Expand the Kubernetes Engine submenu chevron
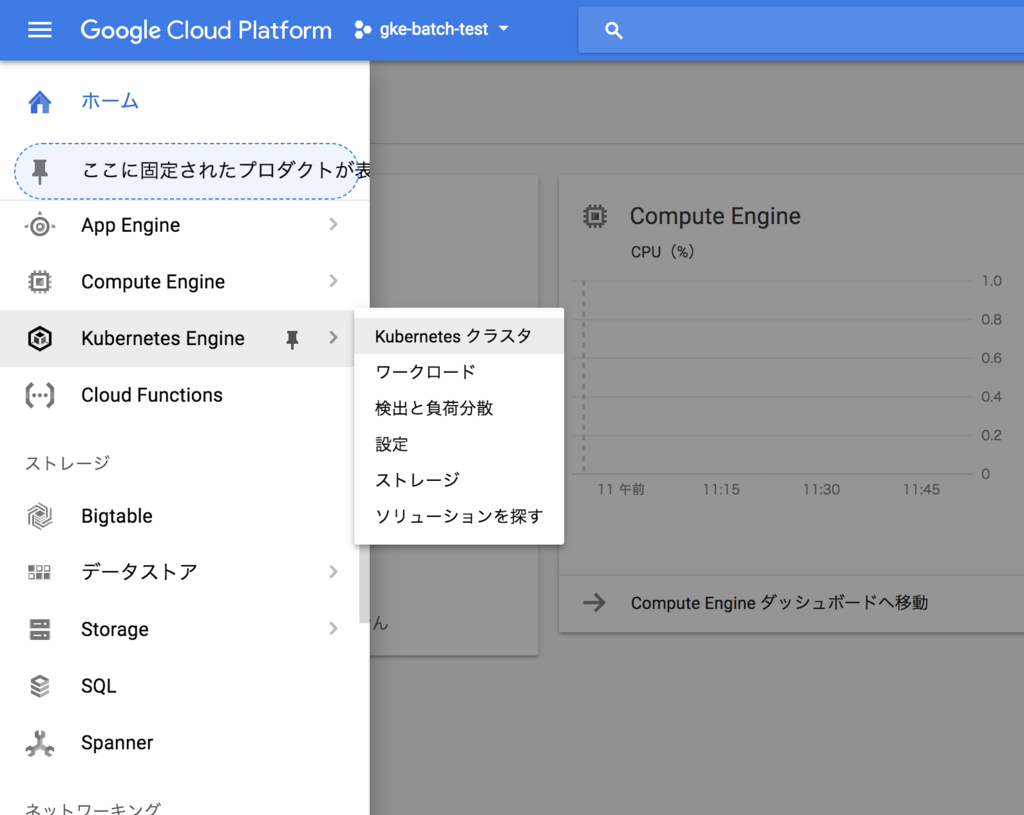The width and height of the screenshot is (1024, 815). click(333, 338)
